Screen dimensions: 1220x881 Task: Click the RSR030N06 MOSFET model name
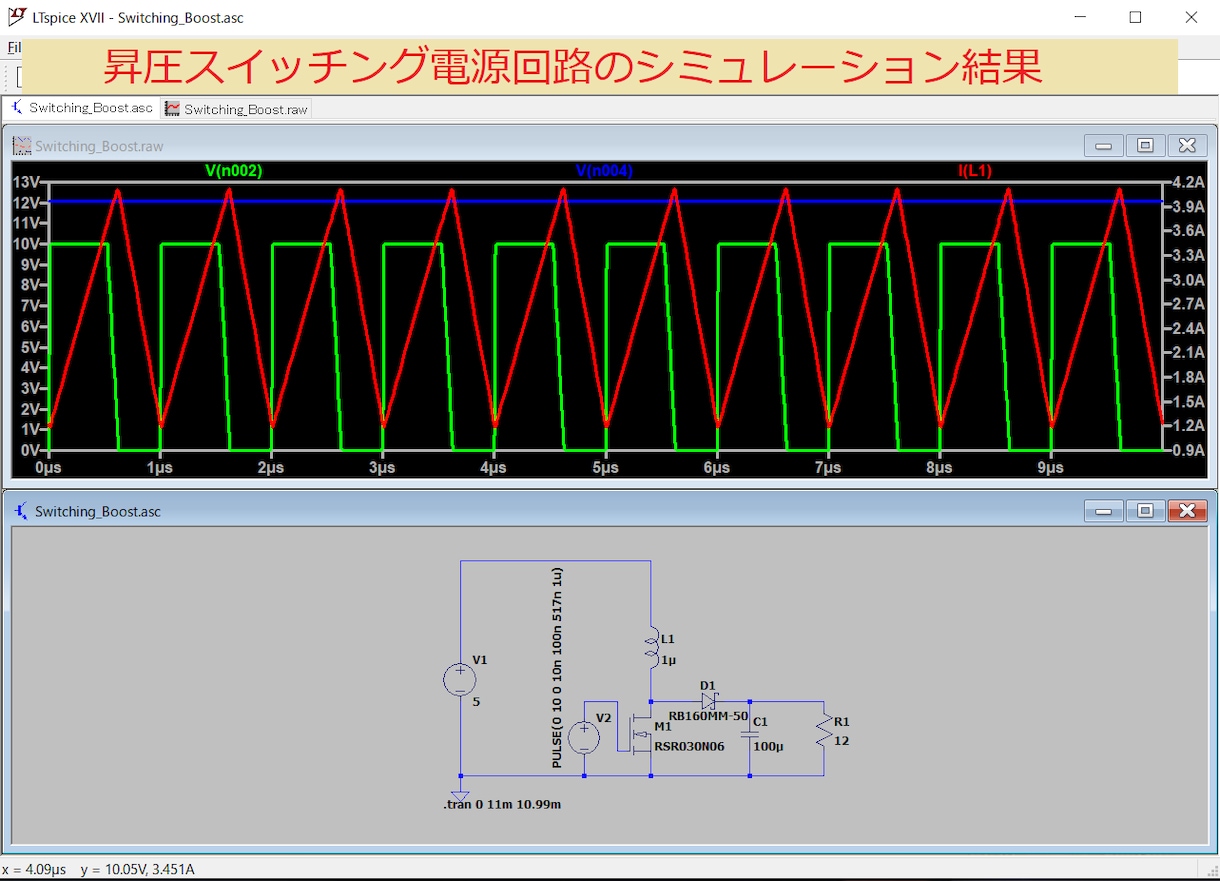690,746
